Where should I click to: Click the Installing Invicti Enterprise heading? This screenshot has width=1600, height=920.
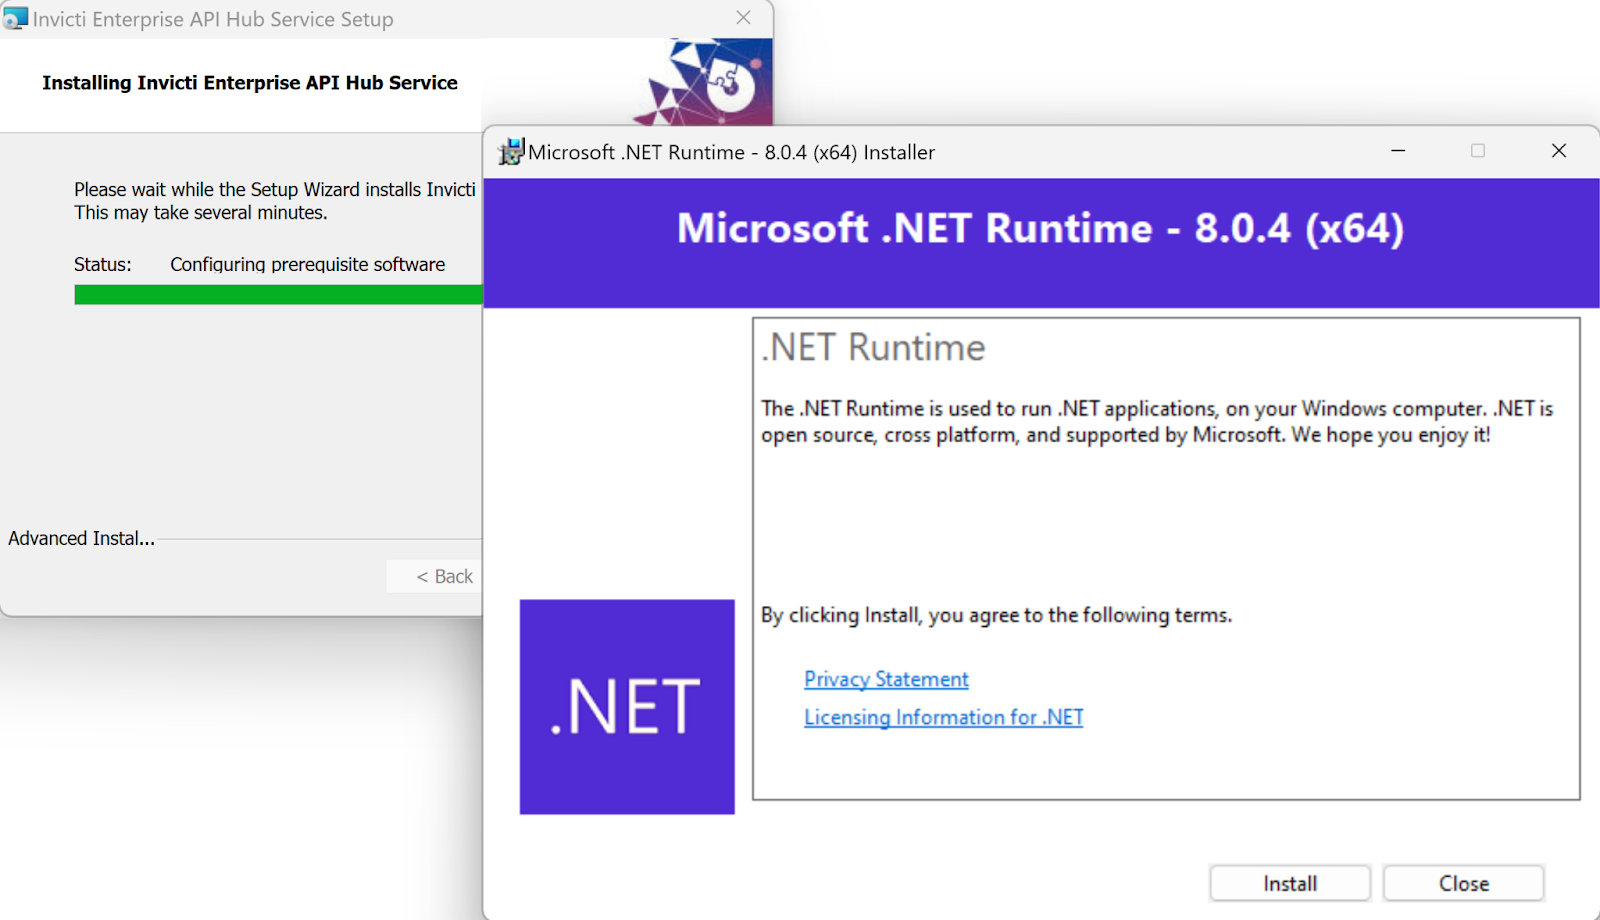(x=249, y=83)
